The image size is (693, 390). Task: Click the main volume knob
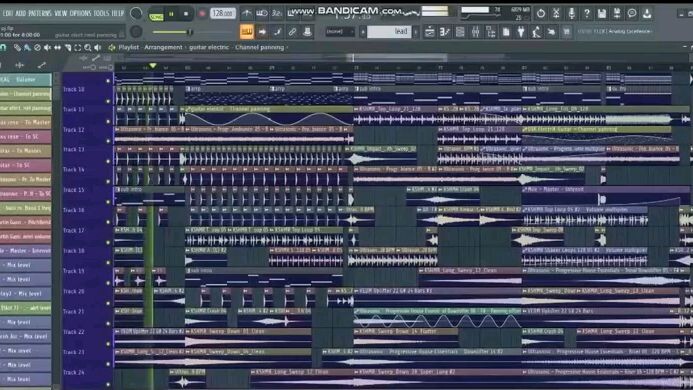[x=136, y=14]
